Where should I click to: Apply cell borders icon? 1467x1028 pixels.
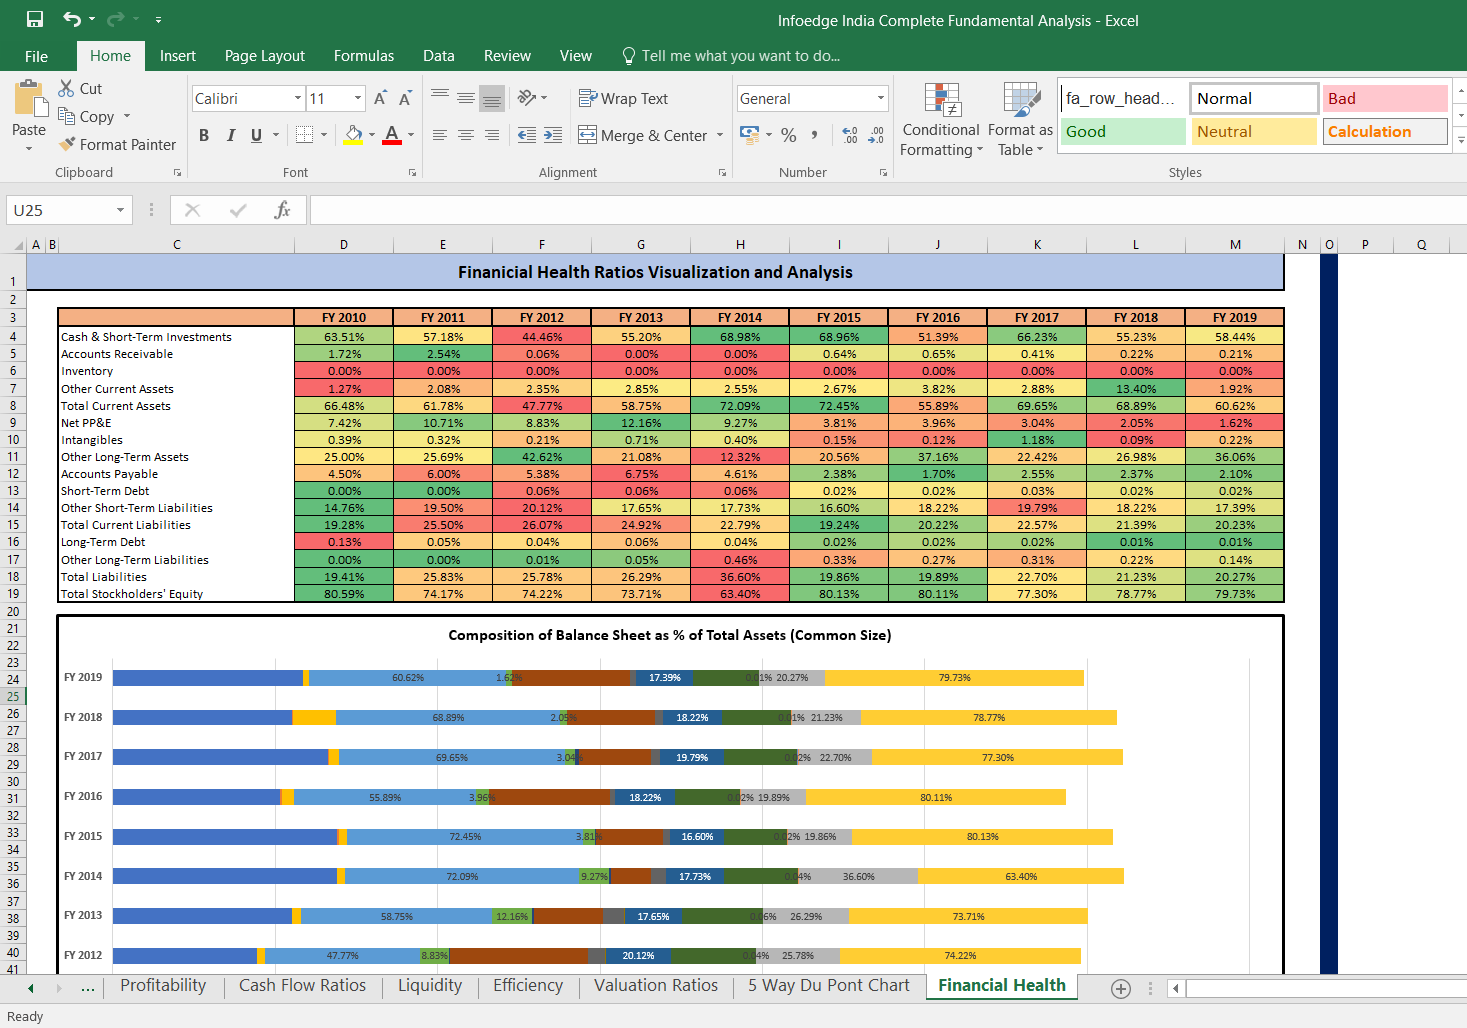coord(305,134)
